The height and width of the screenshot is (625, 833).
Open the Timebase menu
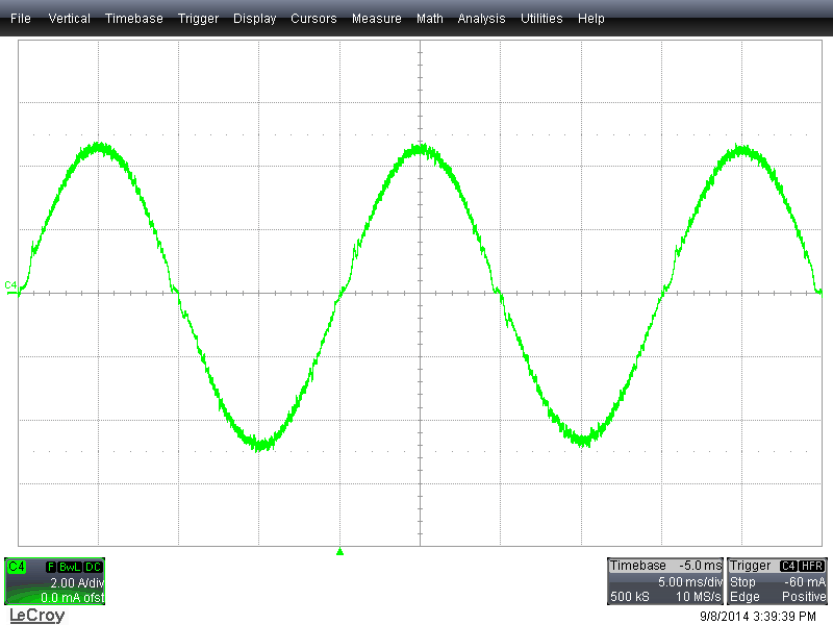[x=134, y=18]
